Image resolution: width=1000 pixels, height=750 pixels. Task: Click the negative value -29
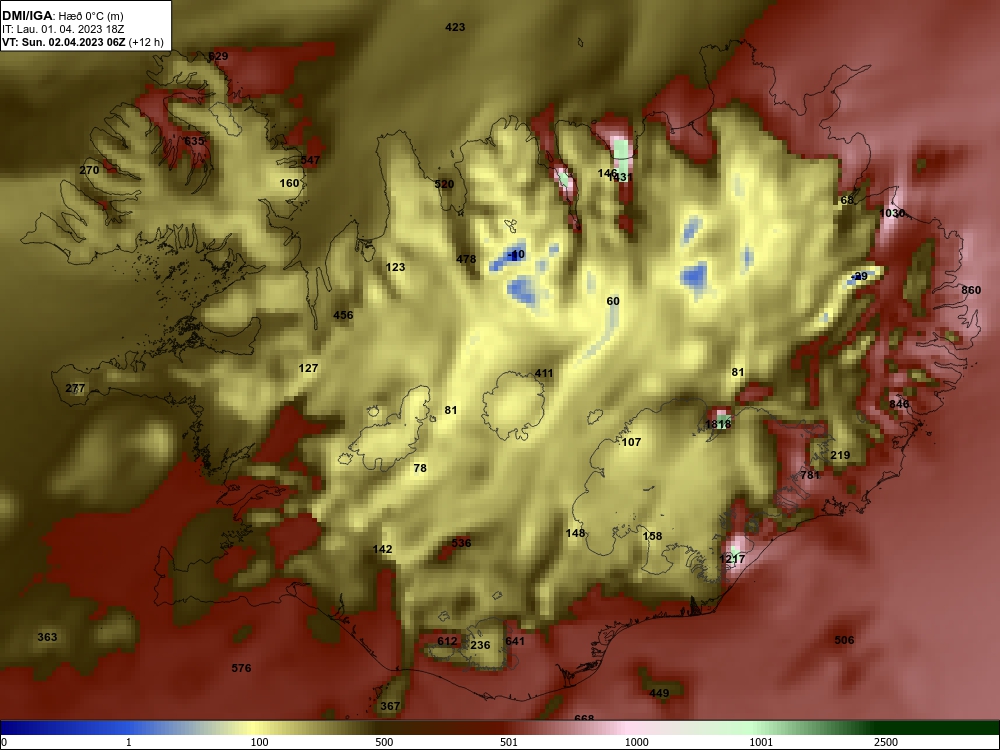click(860, 276)
